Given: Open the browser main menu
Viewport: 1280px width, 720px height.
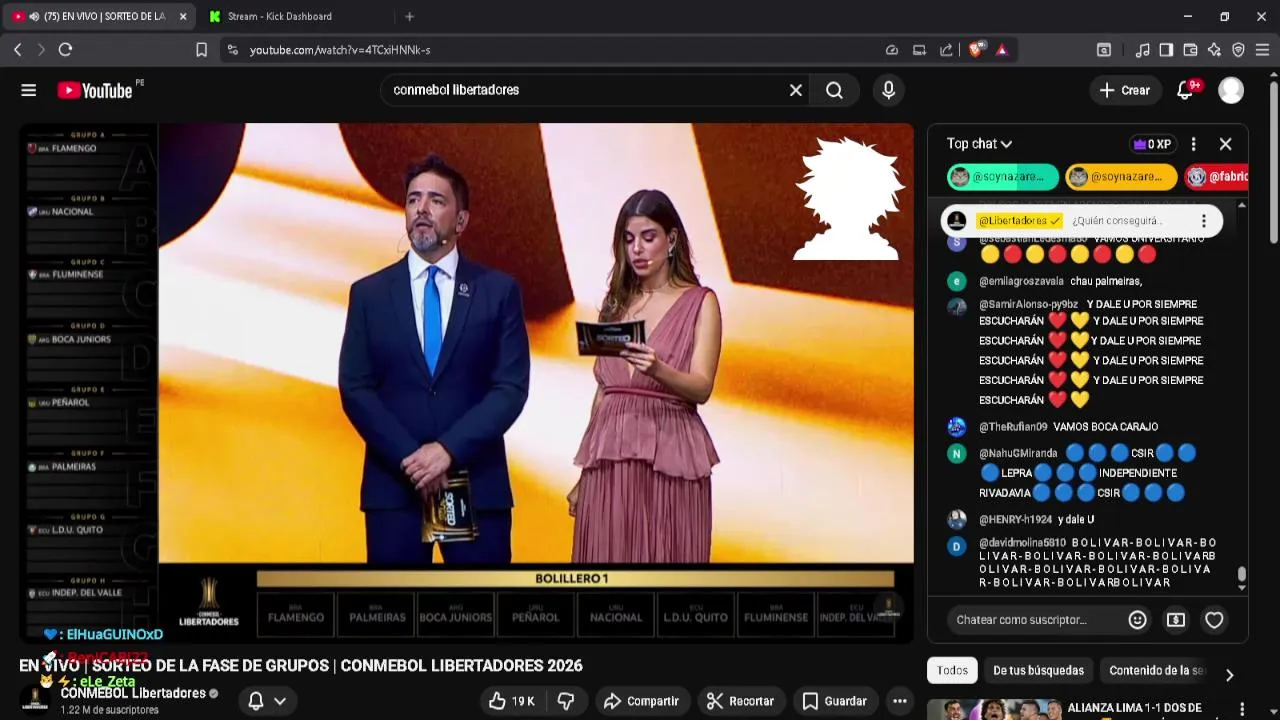Looking at the screenshot, I should tap(1262, 50).
